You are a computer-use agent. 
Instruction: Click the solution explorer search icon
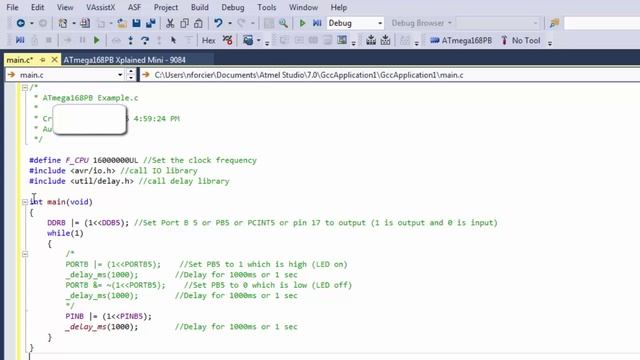(x=554, y=23)
